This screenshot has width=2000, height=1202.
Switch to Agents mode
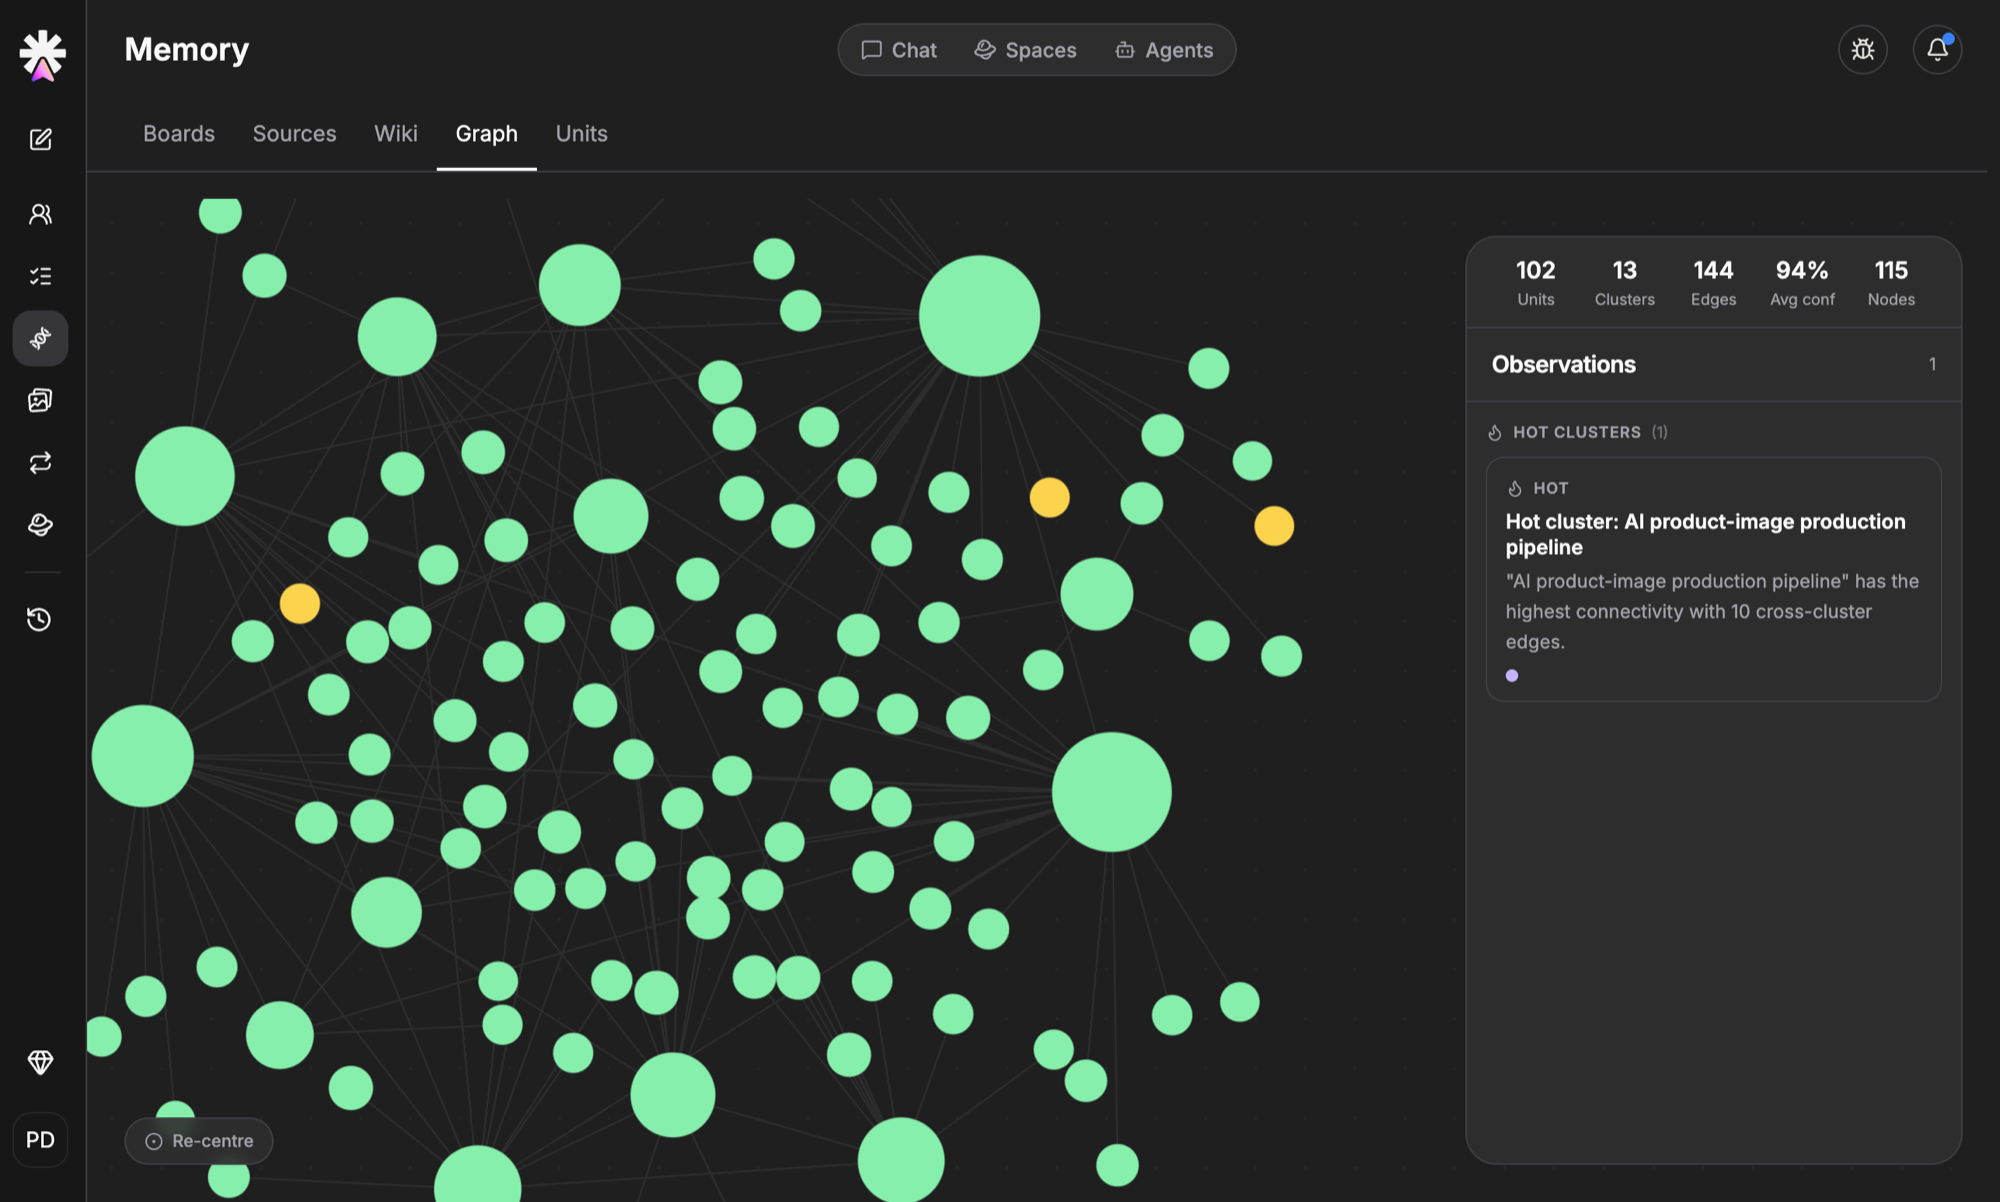[x=1164, y=50]
